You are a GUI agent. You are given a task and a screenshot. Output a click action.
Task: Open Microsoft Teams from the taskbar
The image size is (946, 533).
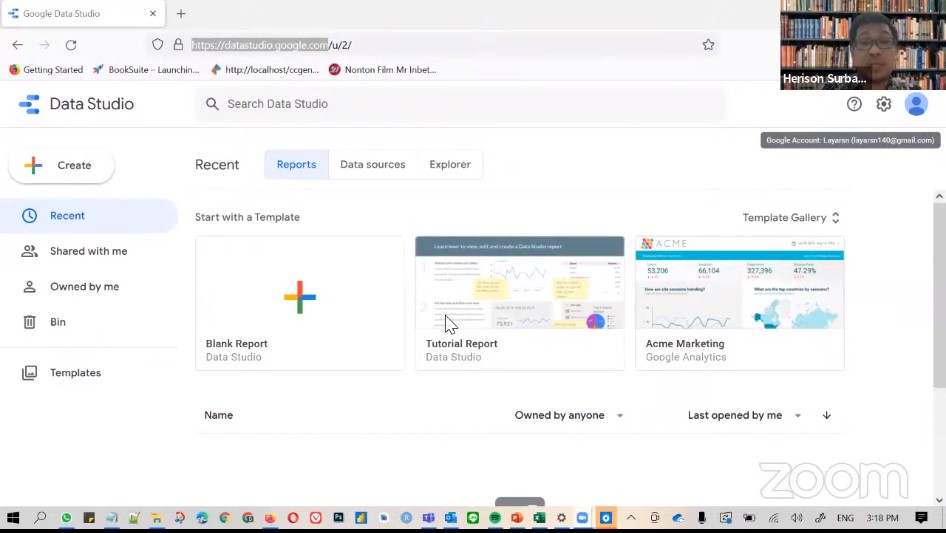(x=428, y=518)
